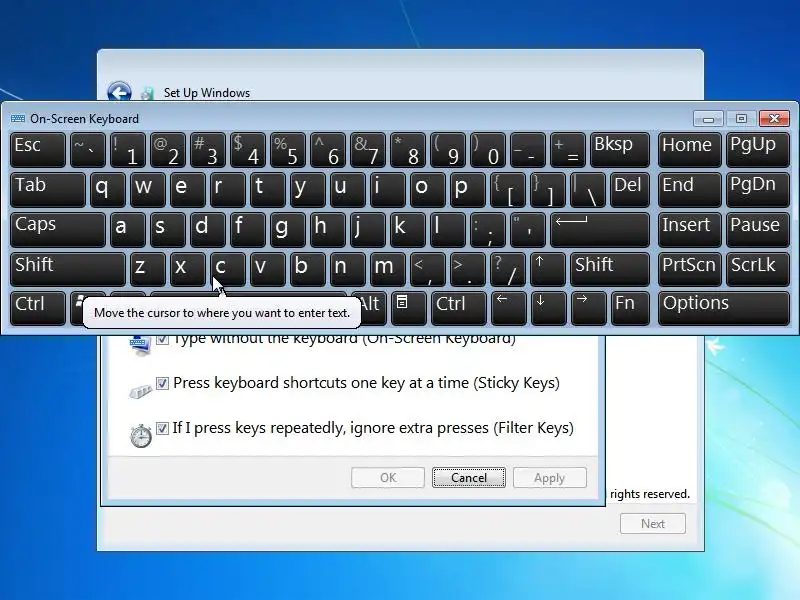The width and height of the screenshot is (800, 600).
Task: Click the plus equals key
Action: (568, 149)
